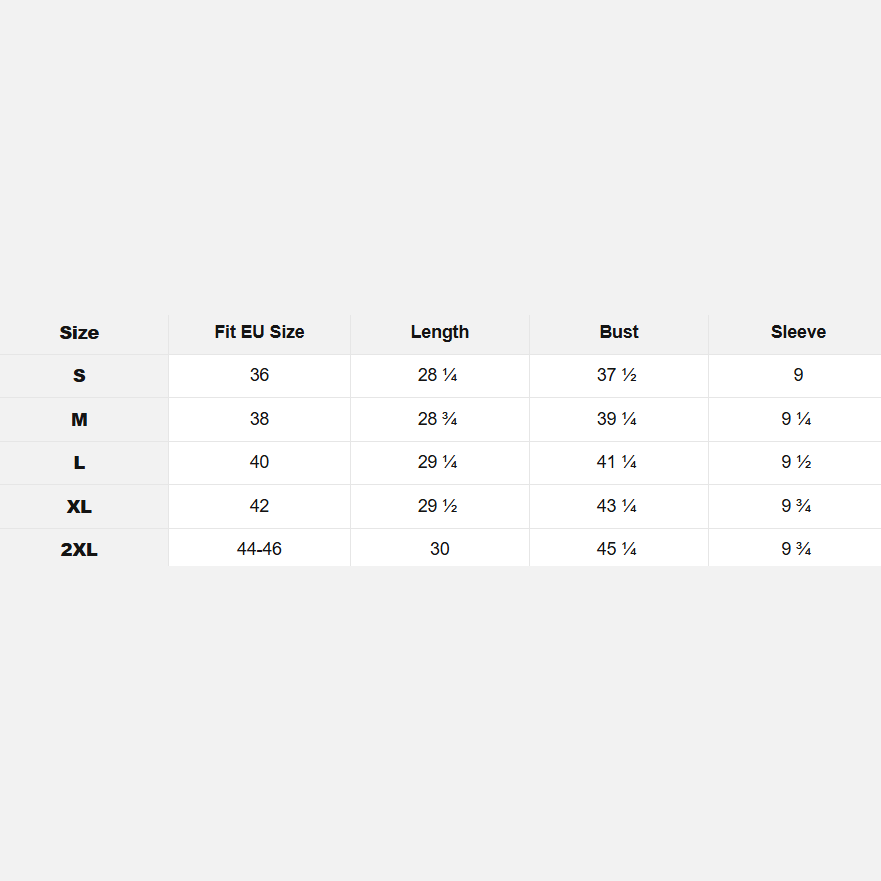Select the L size row label
The height and width of the screenshot is (881, 881).
pyautogui.click(x=79, y=462)
